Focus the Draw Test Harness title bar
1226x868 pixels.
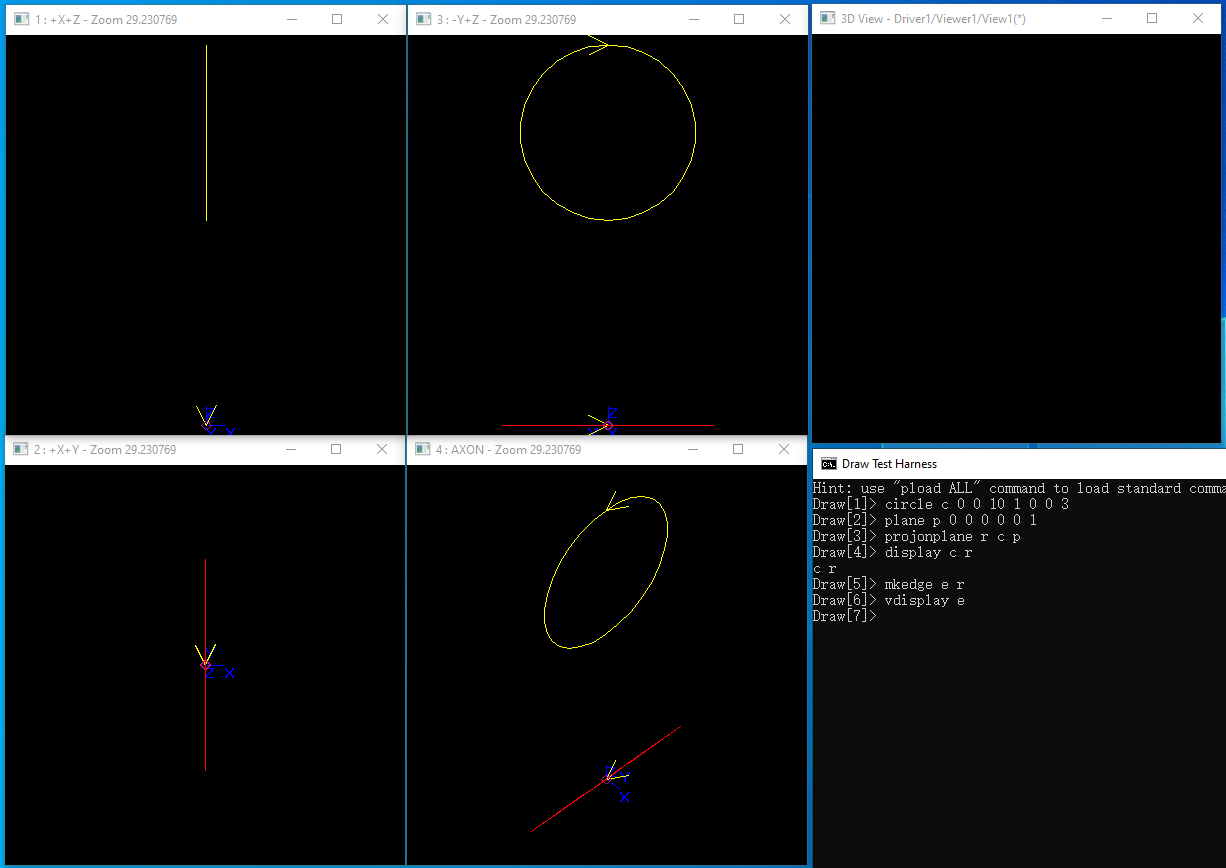point(1000,464)
